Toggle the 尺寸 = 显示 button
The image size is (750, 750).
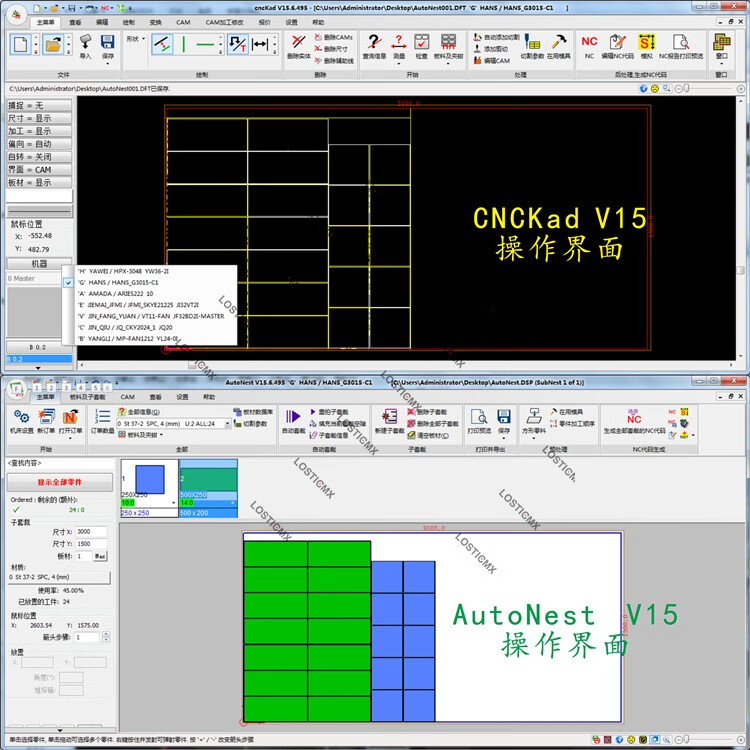point(39,118)
